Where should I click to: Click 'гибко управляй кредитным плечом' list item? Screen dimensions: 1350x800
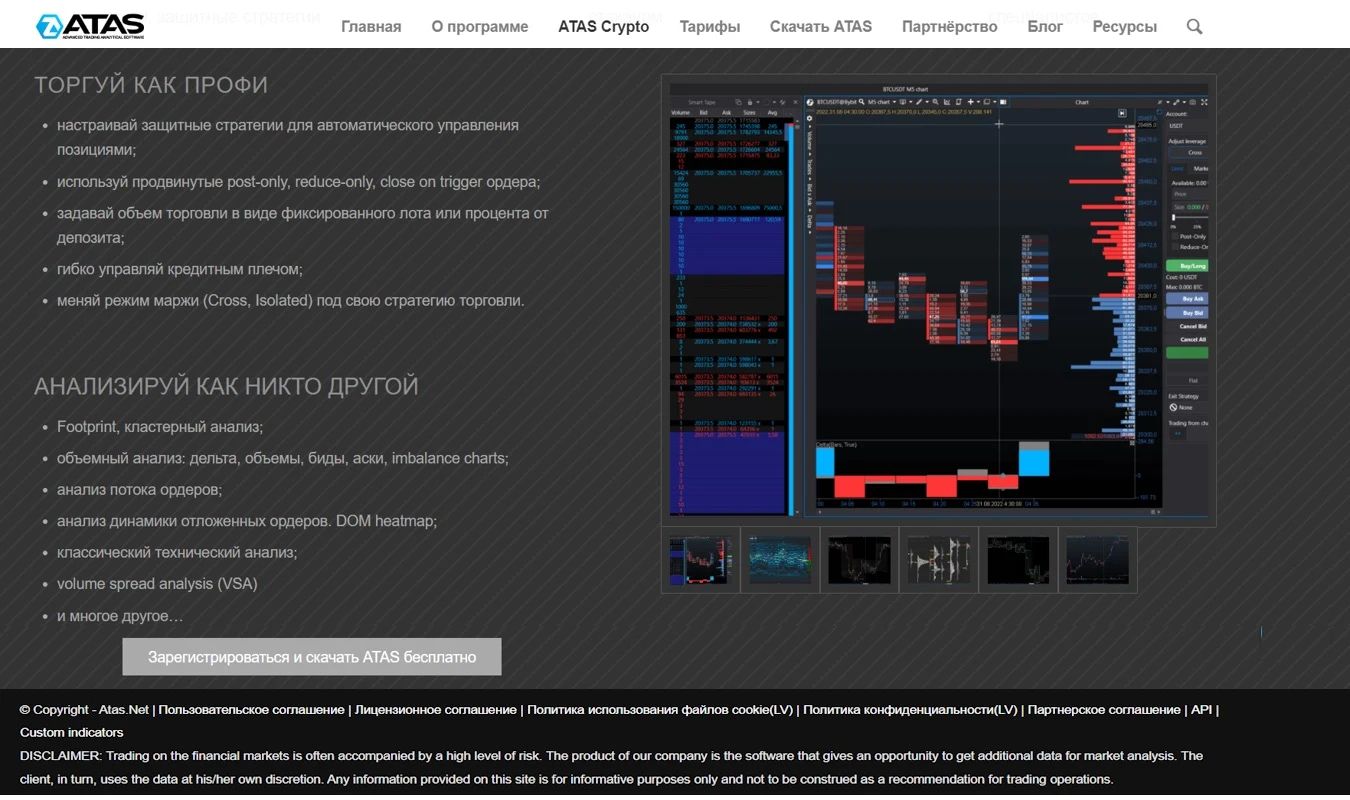(180, 269)
